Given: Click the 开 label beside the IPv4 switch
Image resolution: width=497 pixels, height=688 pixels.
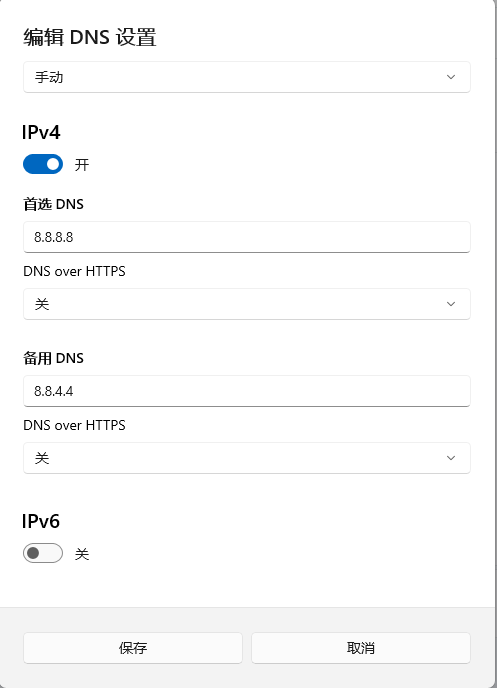Looking at the screenshot, I should click(x=82, y=165).
